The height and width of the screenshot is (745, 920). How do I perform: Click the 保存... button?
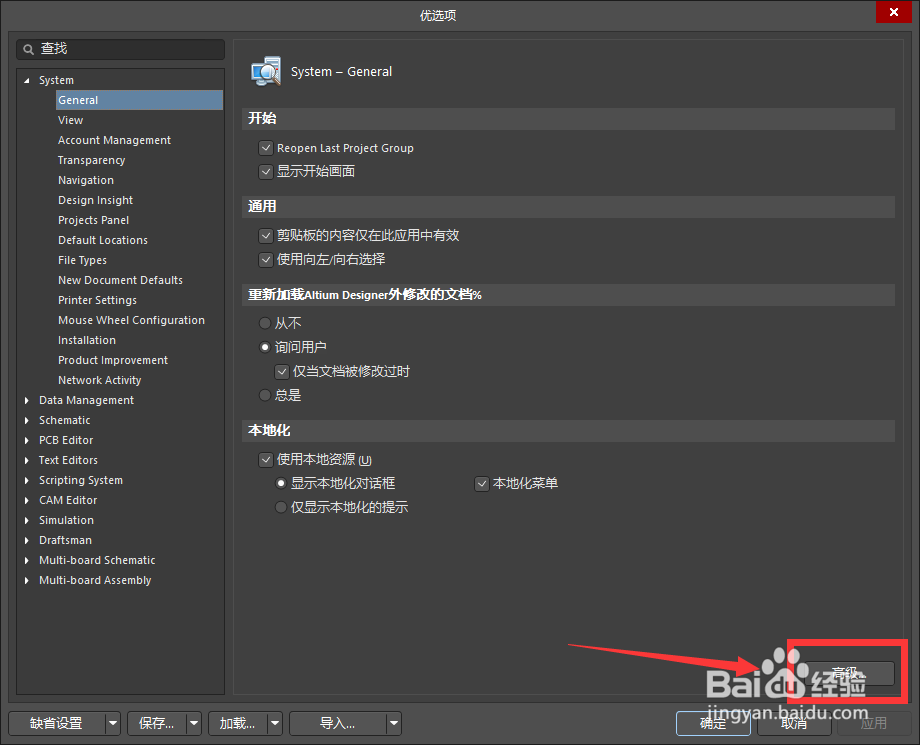tap(157, 723)
